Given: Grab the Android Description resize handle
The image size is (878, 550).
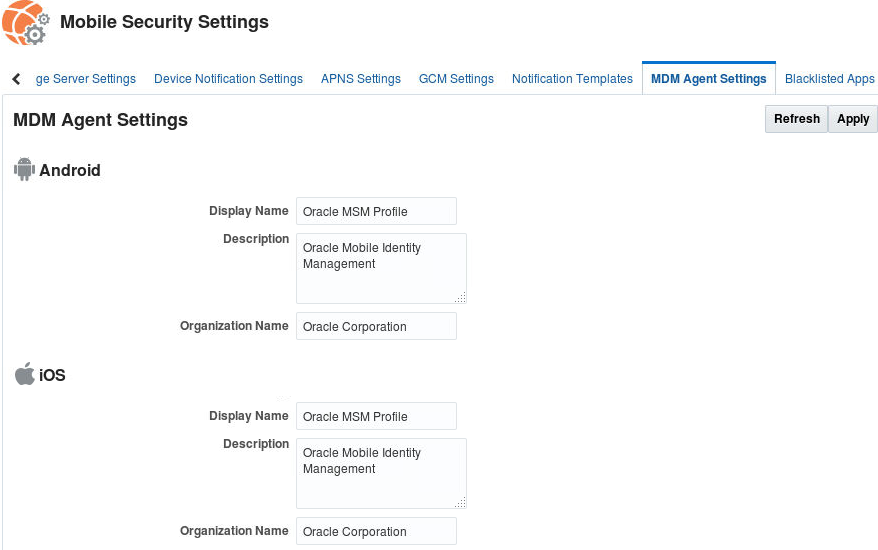Looking at the screenshot, I should click(x=460, y=297).
